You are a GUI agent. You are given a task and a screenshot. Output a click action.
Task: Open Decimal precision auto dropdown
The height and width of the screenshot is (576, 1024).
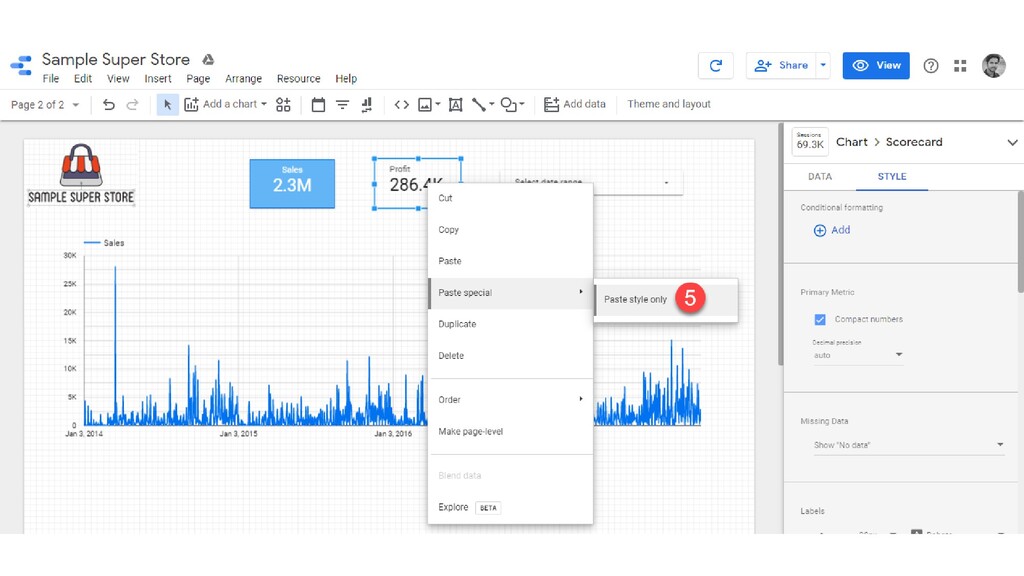point(857,355)
